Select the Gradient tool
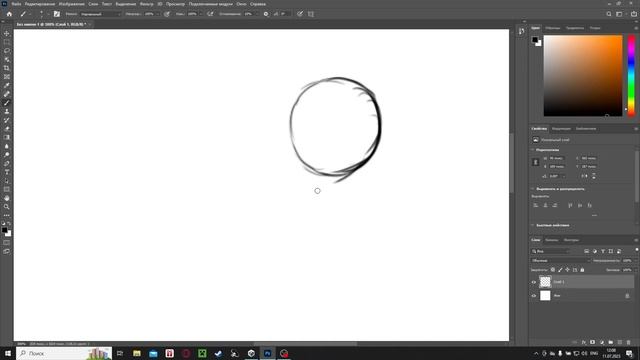 pos(7,138)
